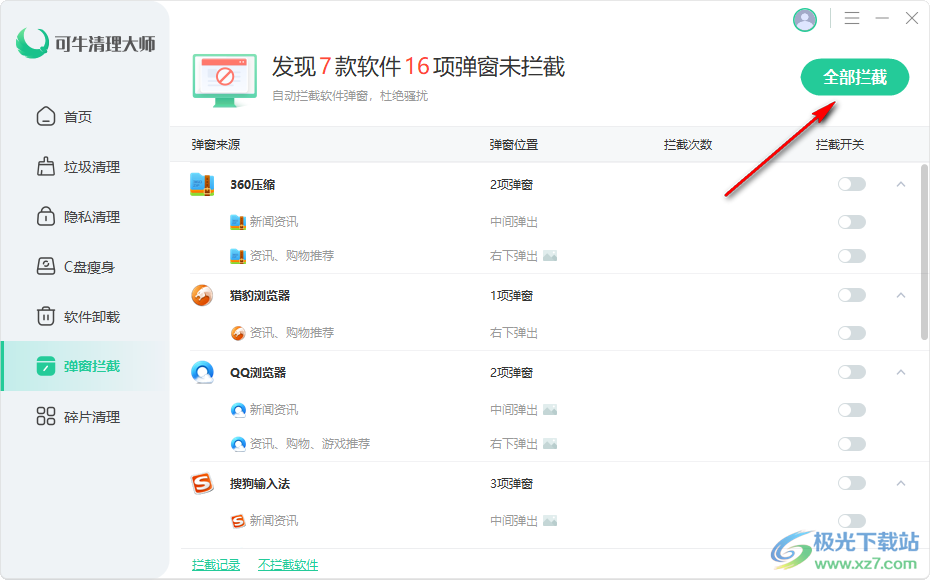Open the 软件卸载 sidebar section
This screenshot has width=930, height=580.
coord(91,317)
